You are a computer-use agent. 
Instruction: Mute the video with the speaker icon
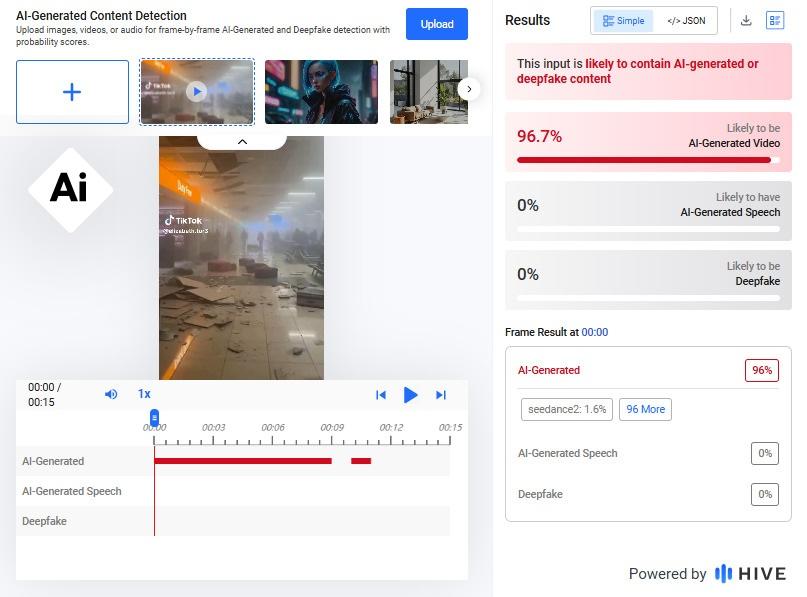(111, 394)
